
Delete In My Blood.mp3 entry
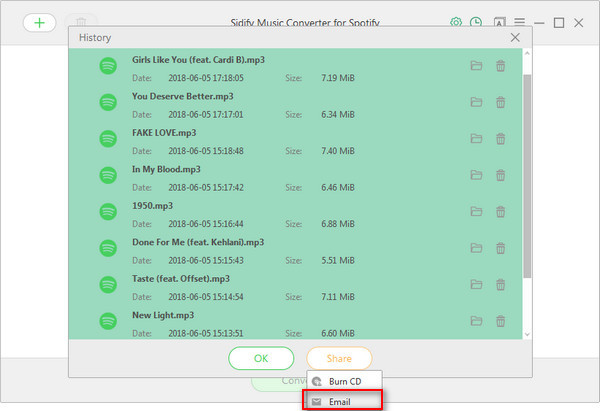click(500, 175)
